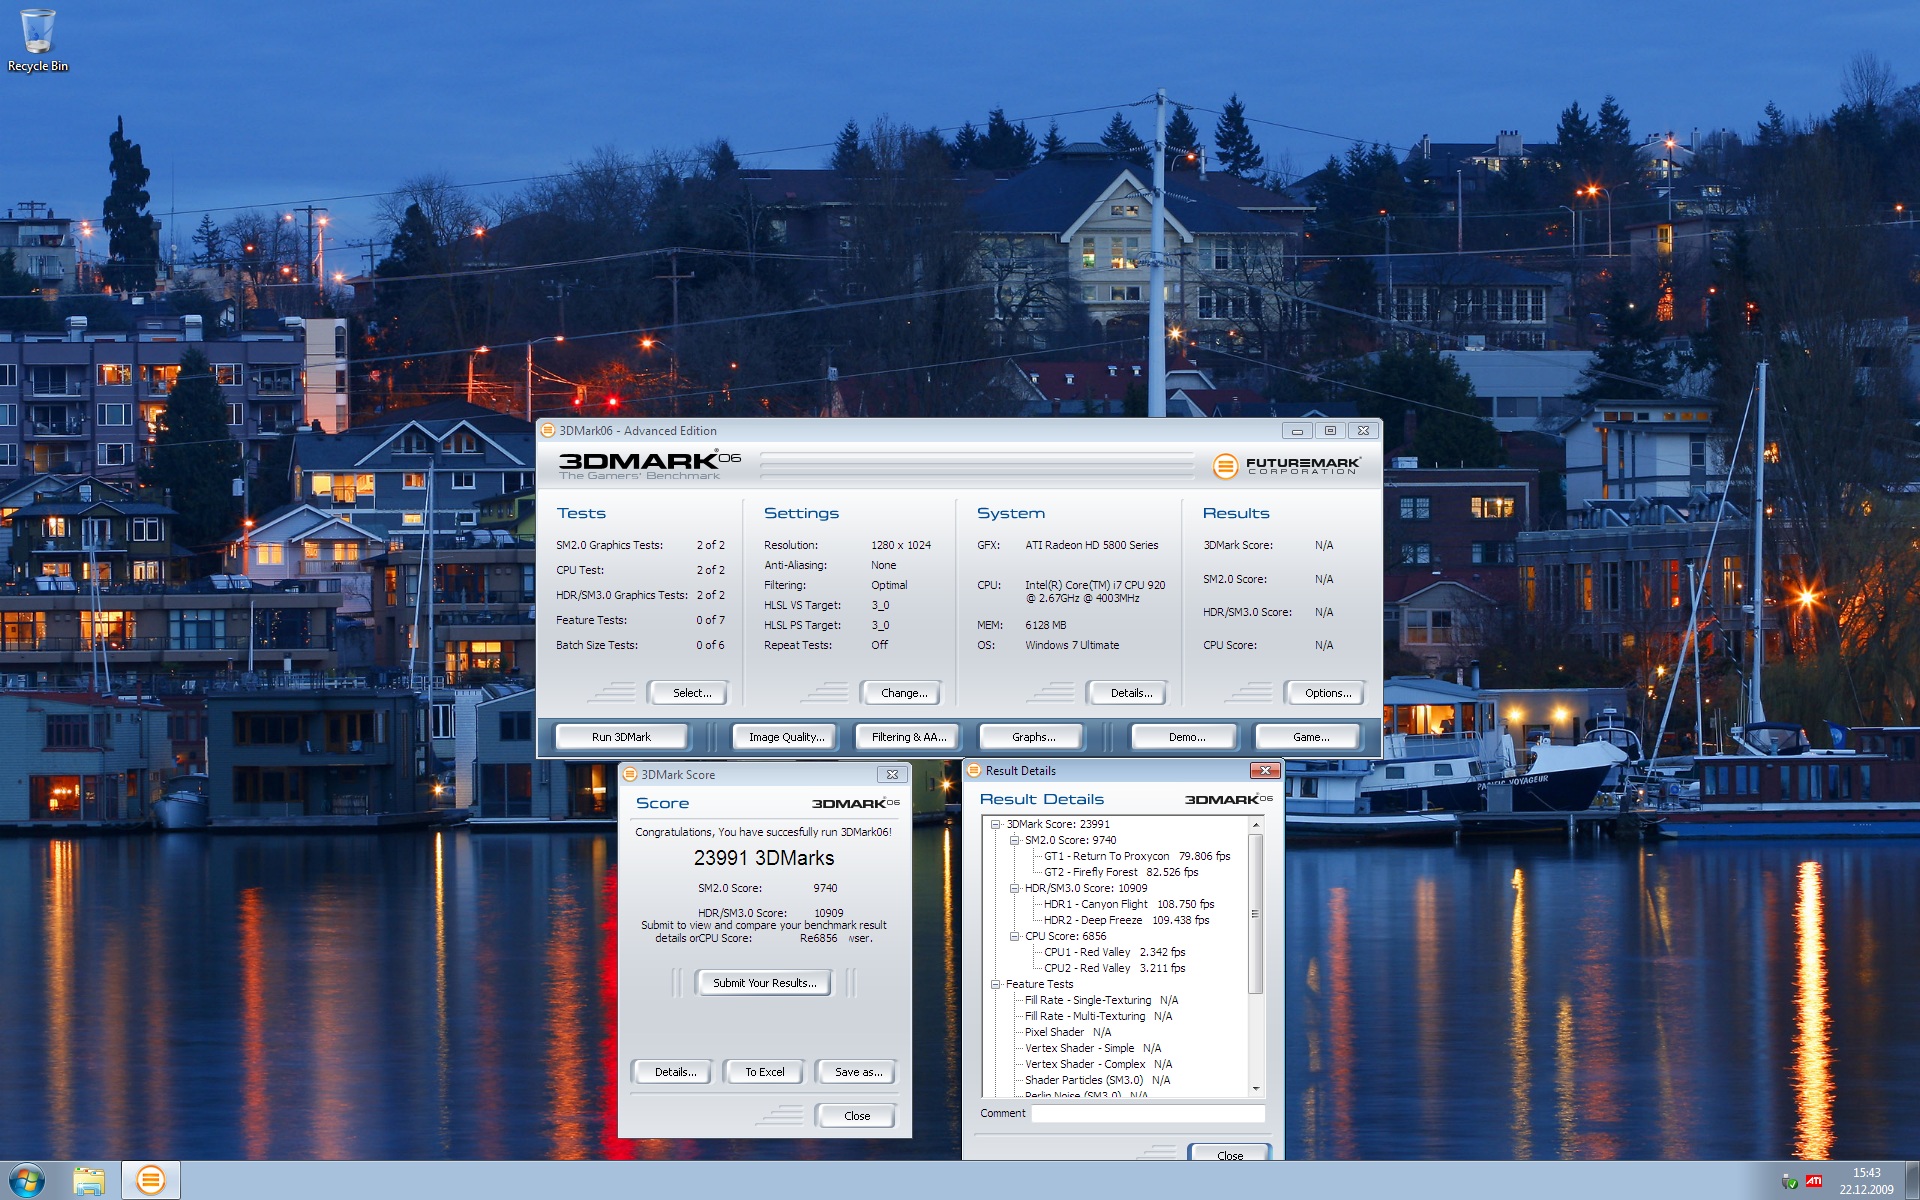1920x1200 pixels.
Task: Open the Recycle Bin desktop icon
Action: click(x=38, y=40)
